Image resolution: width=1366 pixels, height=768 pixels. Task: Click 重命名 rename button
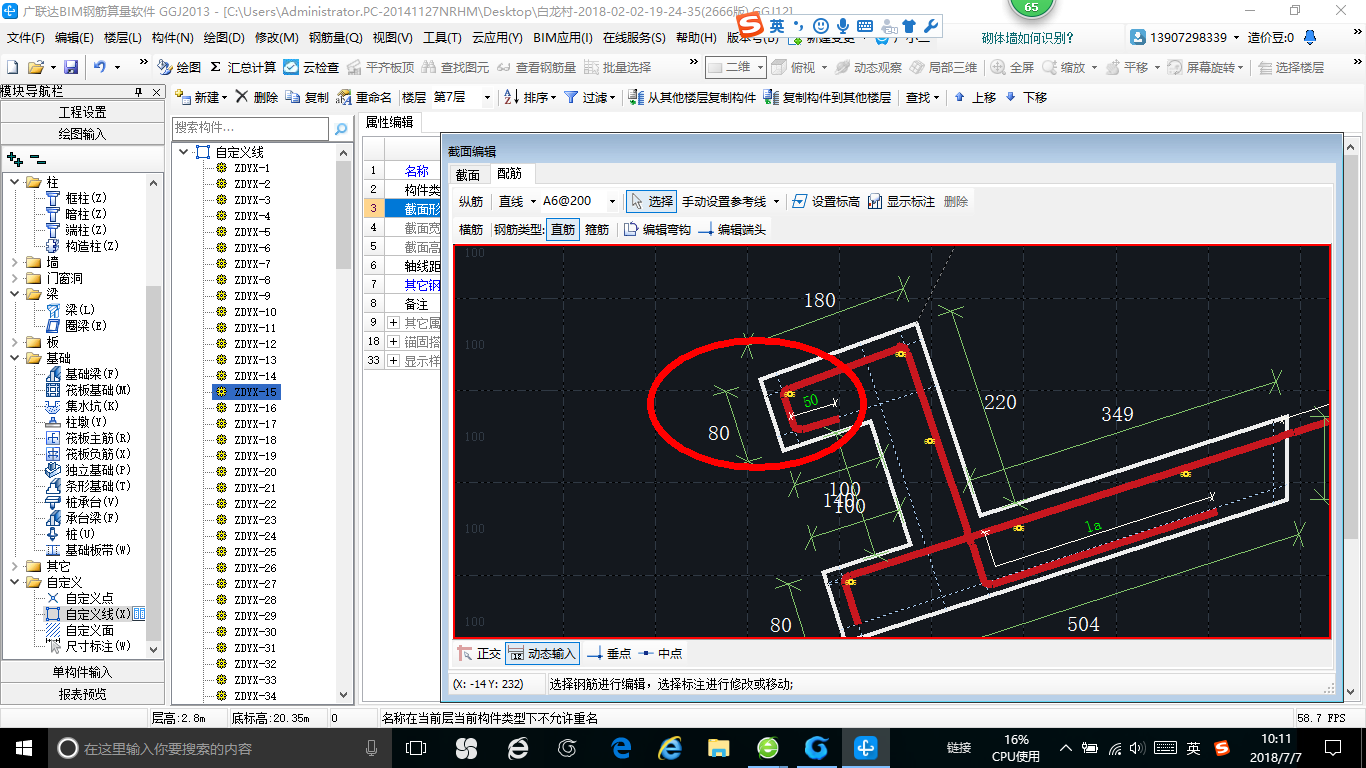[x=365, y=97]
